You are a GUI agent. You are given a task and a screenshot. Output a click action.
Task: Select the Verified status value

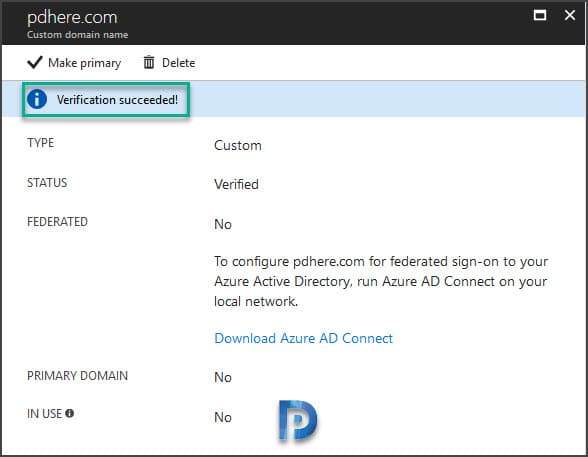tap(236, 184)
